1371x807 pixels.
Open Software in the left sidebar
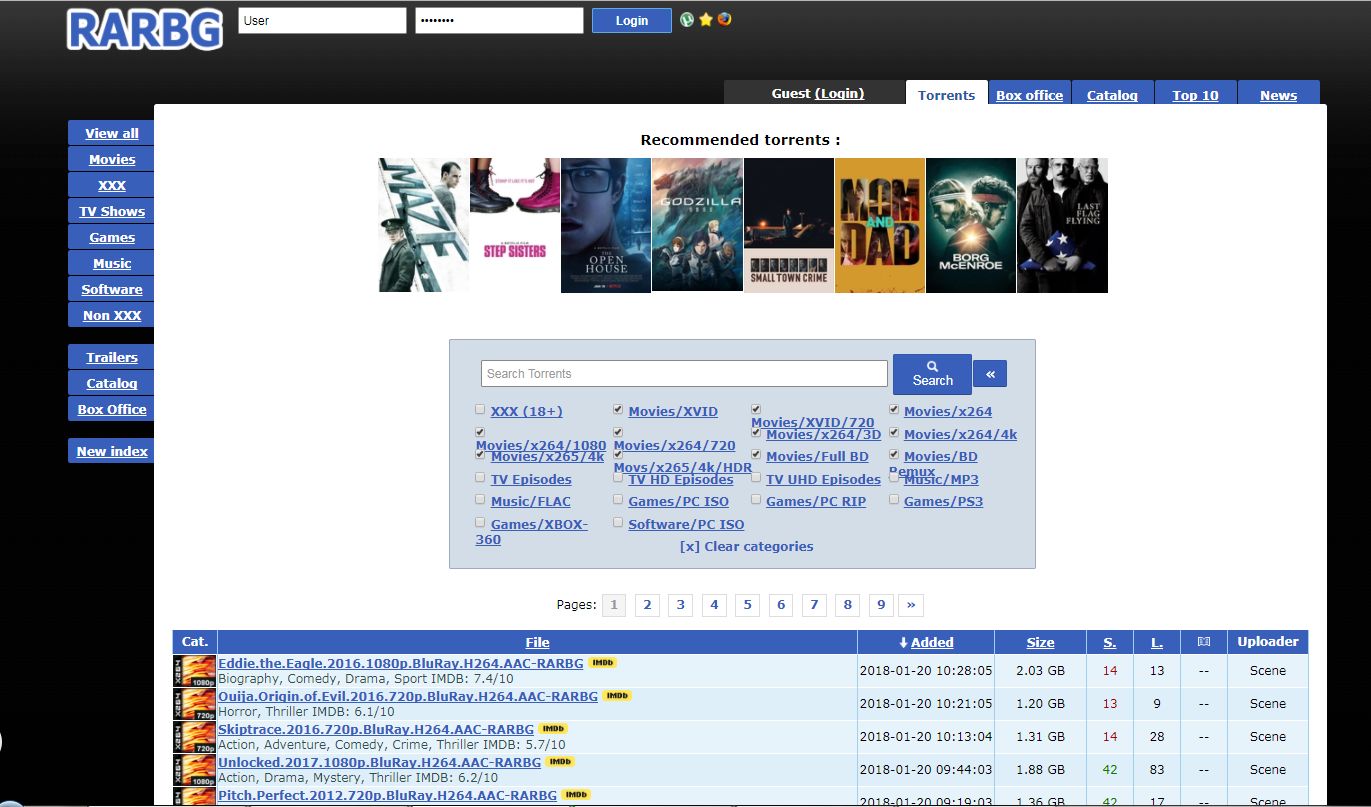click(x=111, y=289)
